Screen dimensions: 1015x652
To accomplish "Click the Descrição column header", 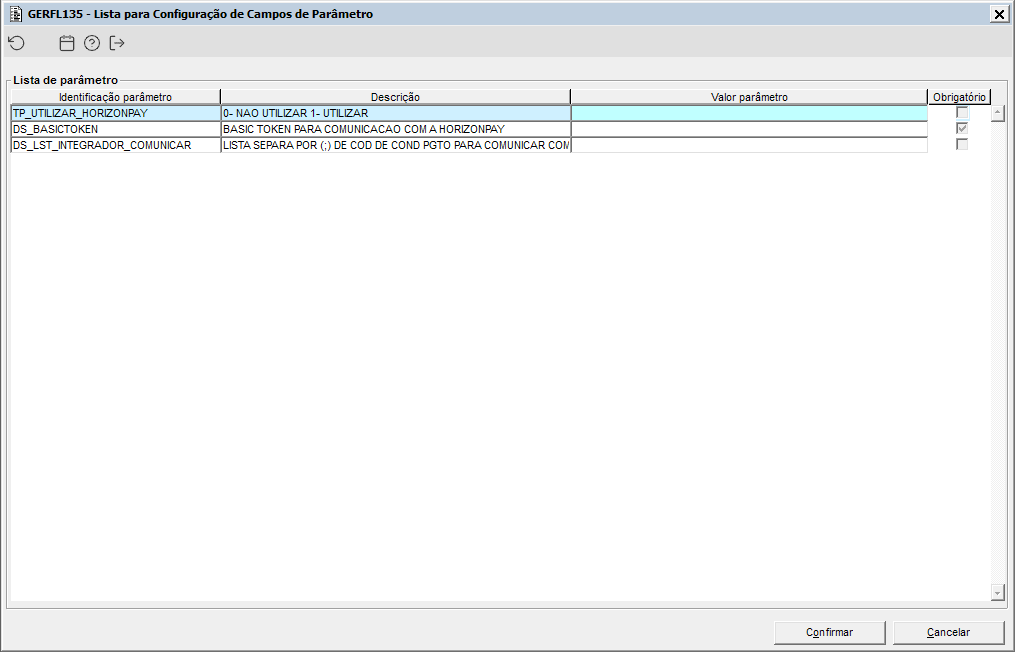I will tap(395, 96).
